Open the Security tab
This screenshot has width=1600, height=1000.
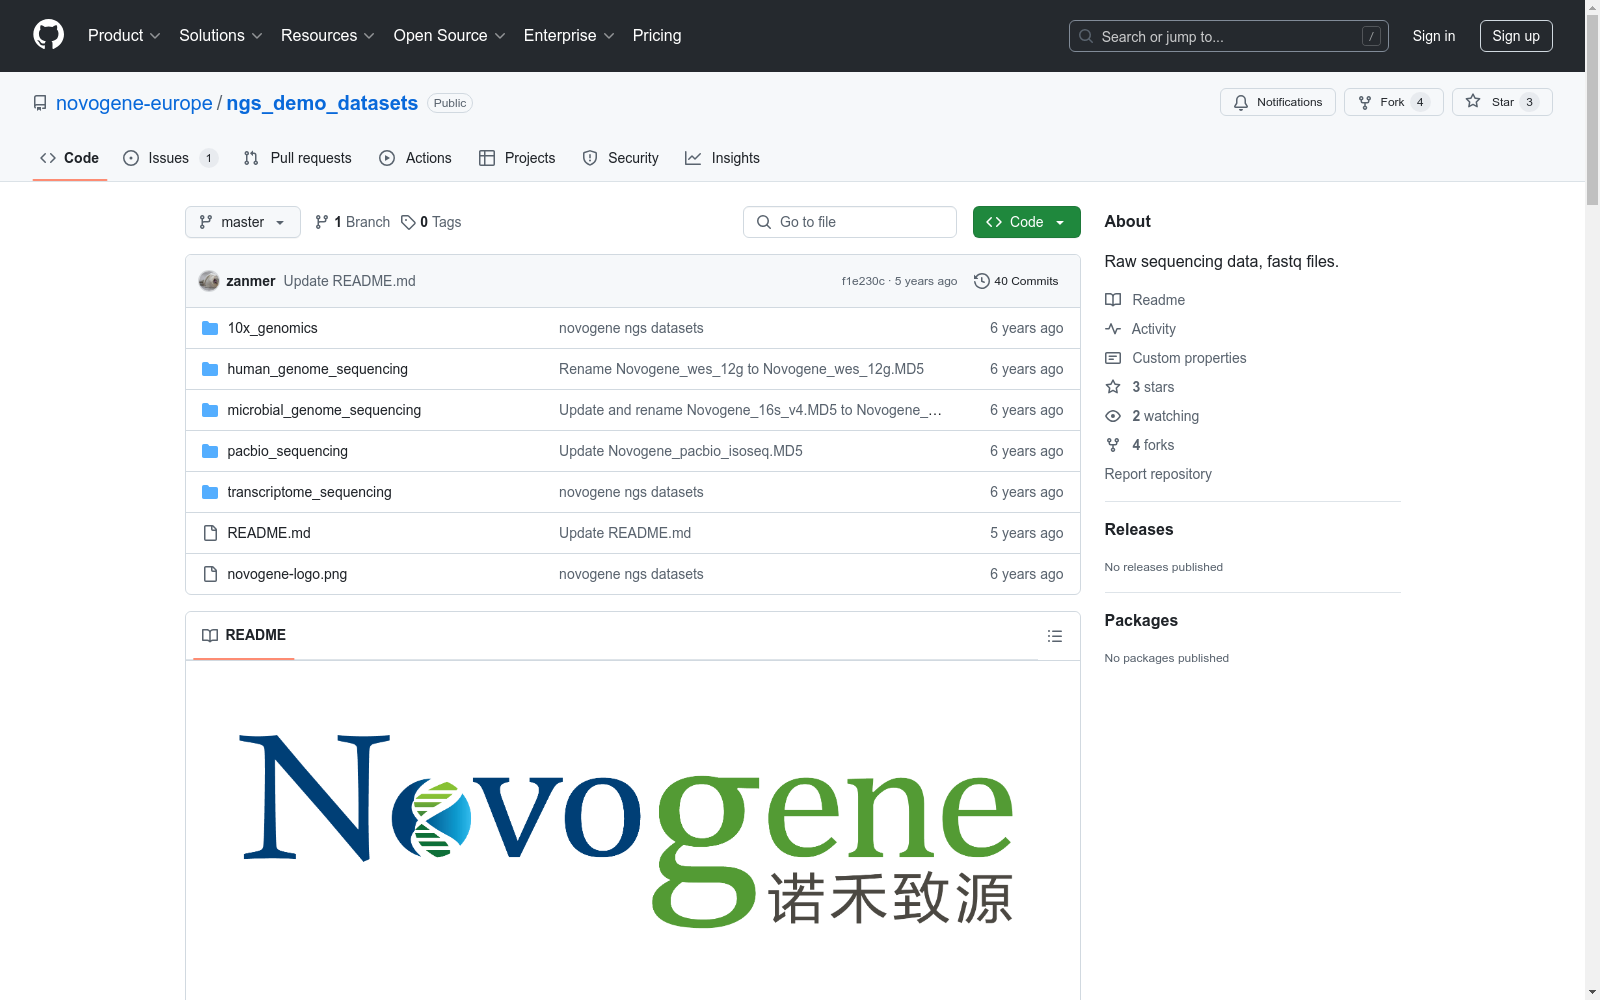pos(621,158)
